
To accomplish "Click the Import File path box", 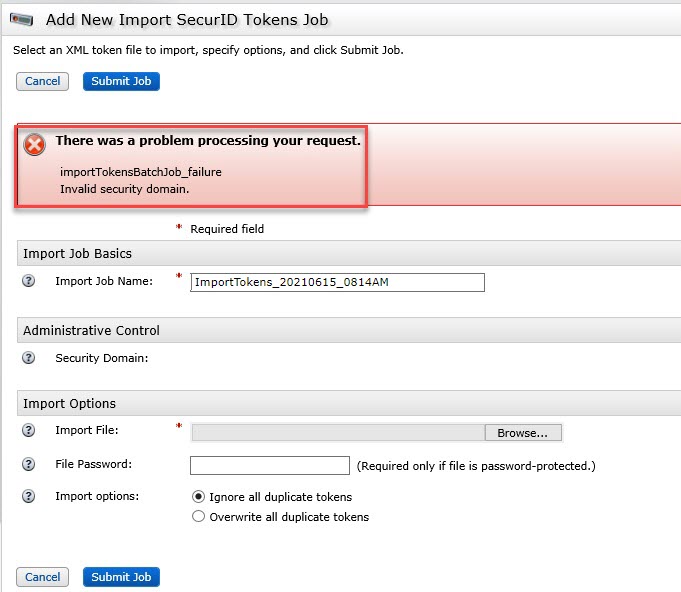I will 337,433.
